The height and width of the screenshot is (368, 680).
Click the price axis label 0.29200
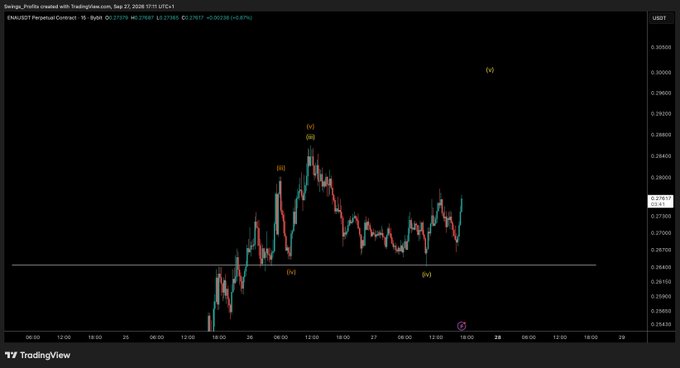pyautogui.click(x=661, y=114)
